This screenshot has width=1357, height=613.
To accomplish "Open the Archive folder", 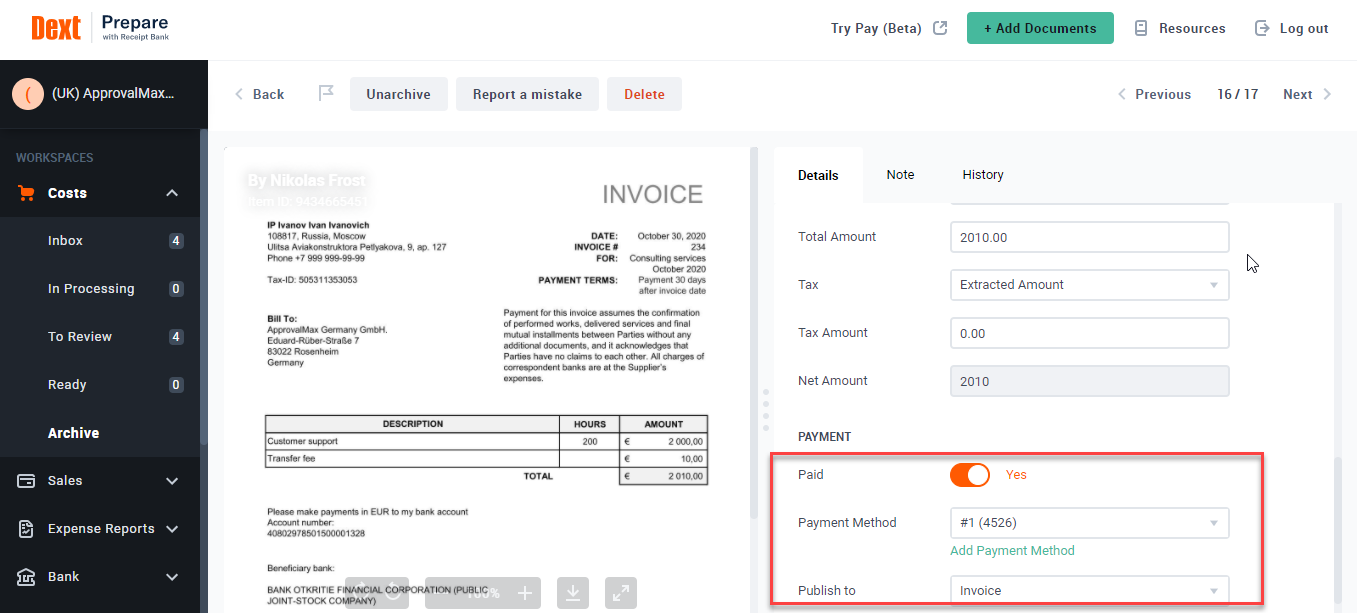I will 100,433.
